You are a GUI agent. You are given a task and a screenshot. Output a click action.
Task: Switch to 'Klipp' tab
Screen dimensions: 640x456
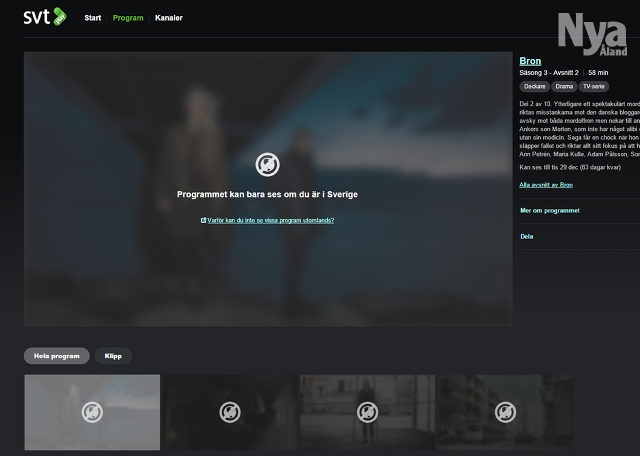point(113,356)
